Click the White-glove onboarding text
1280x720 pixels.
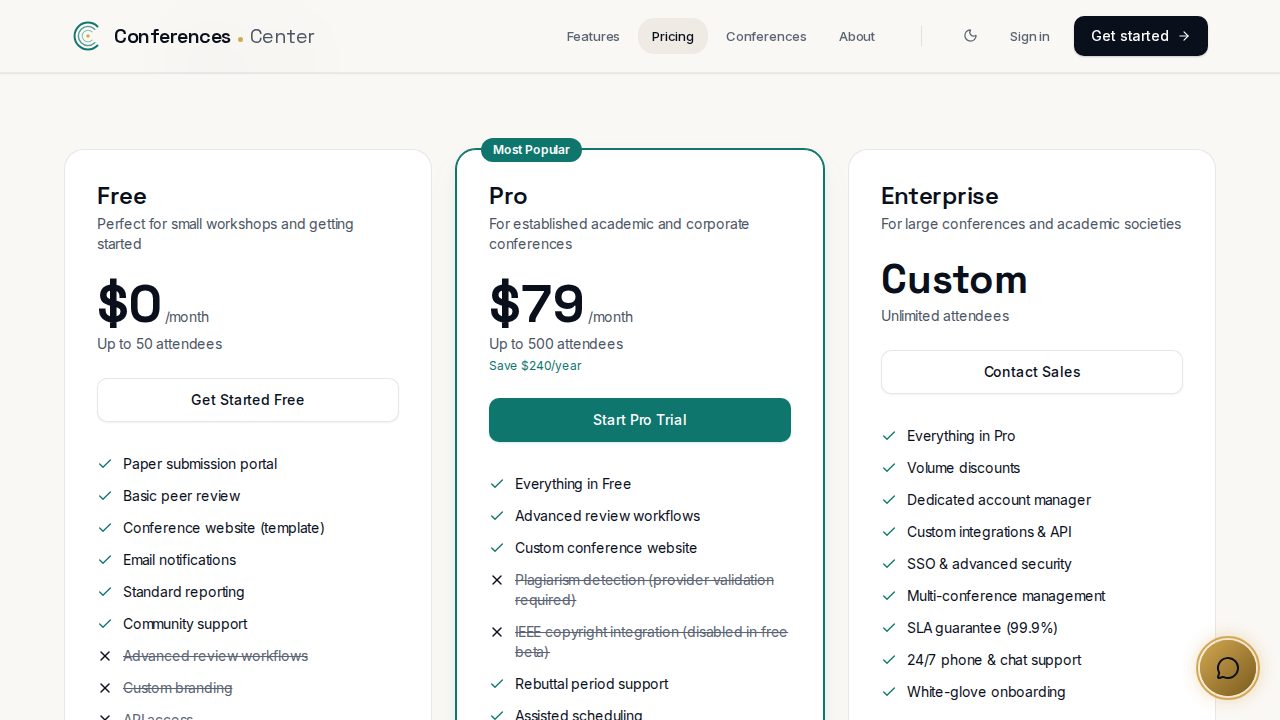coord(986,692)
